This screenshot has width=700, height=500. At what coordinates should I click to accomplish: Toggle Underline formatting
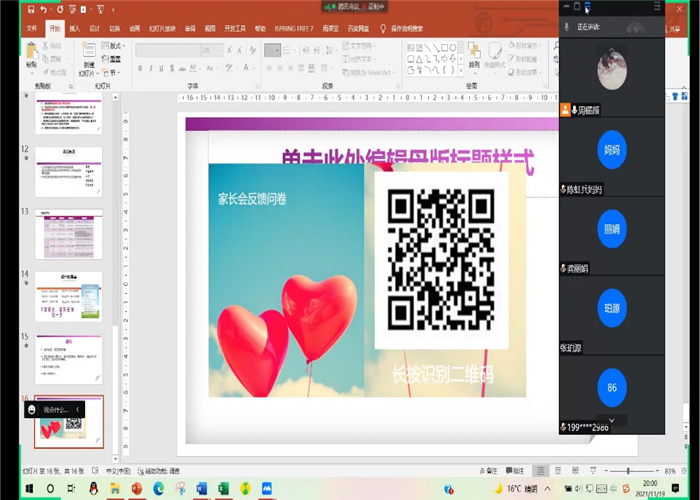click(x=161, y=68)
